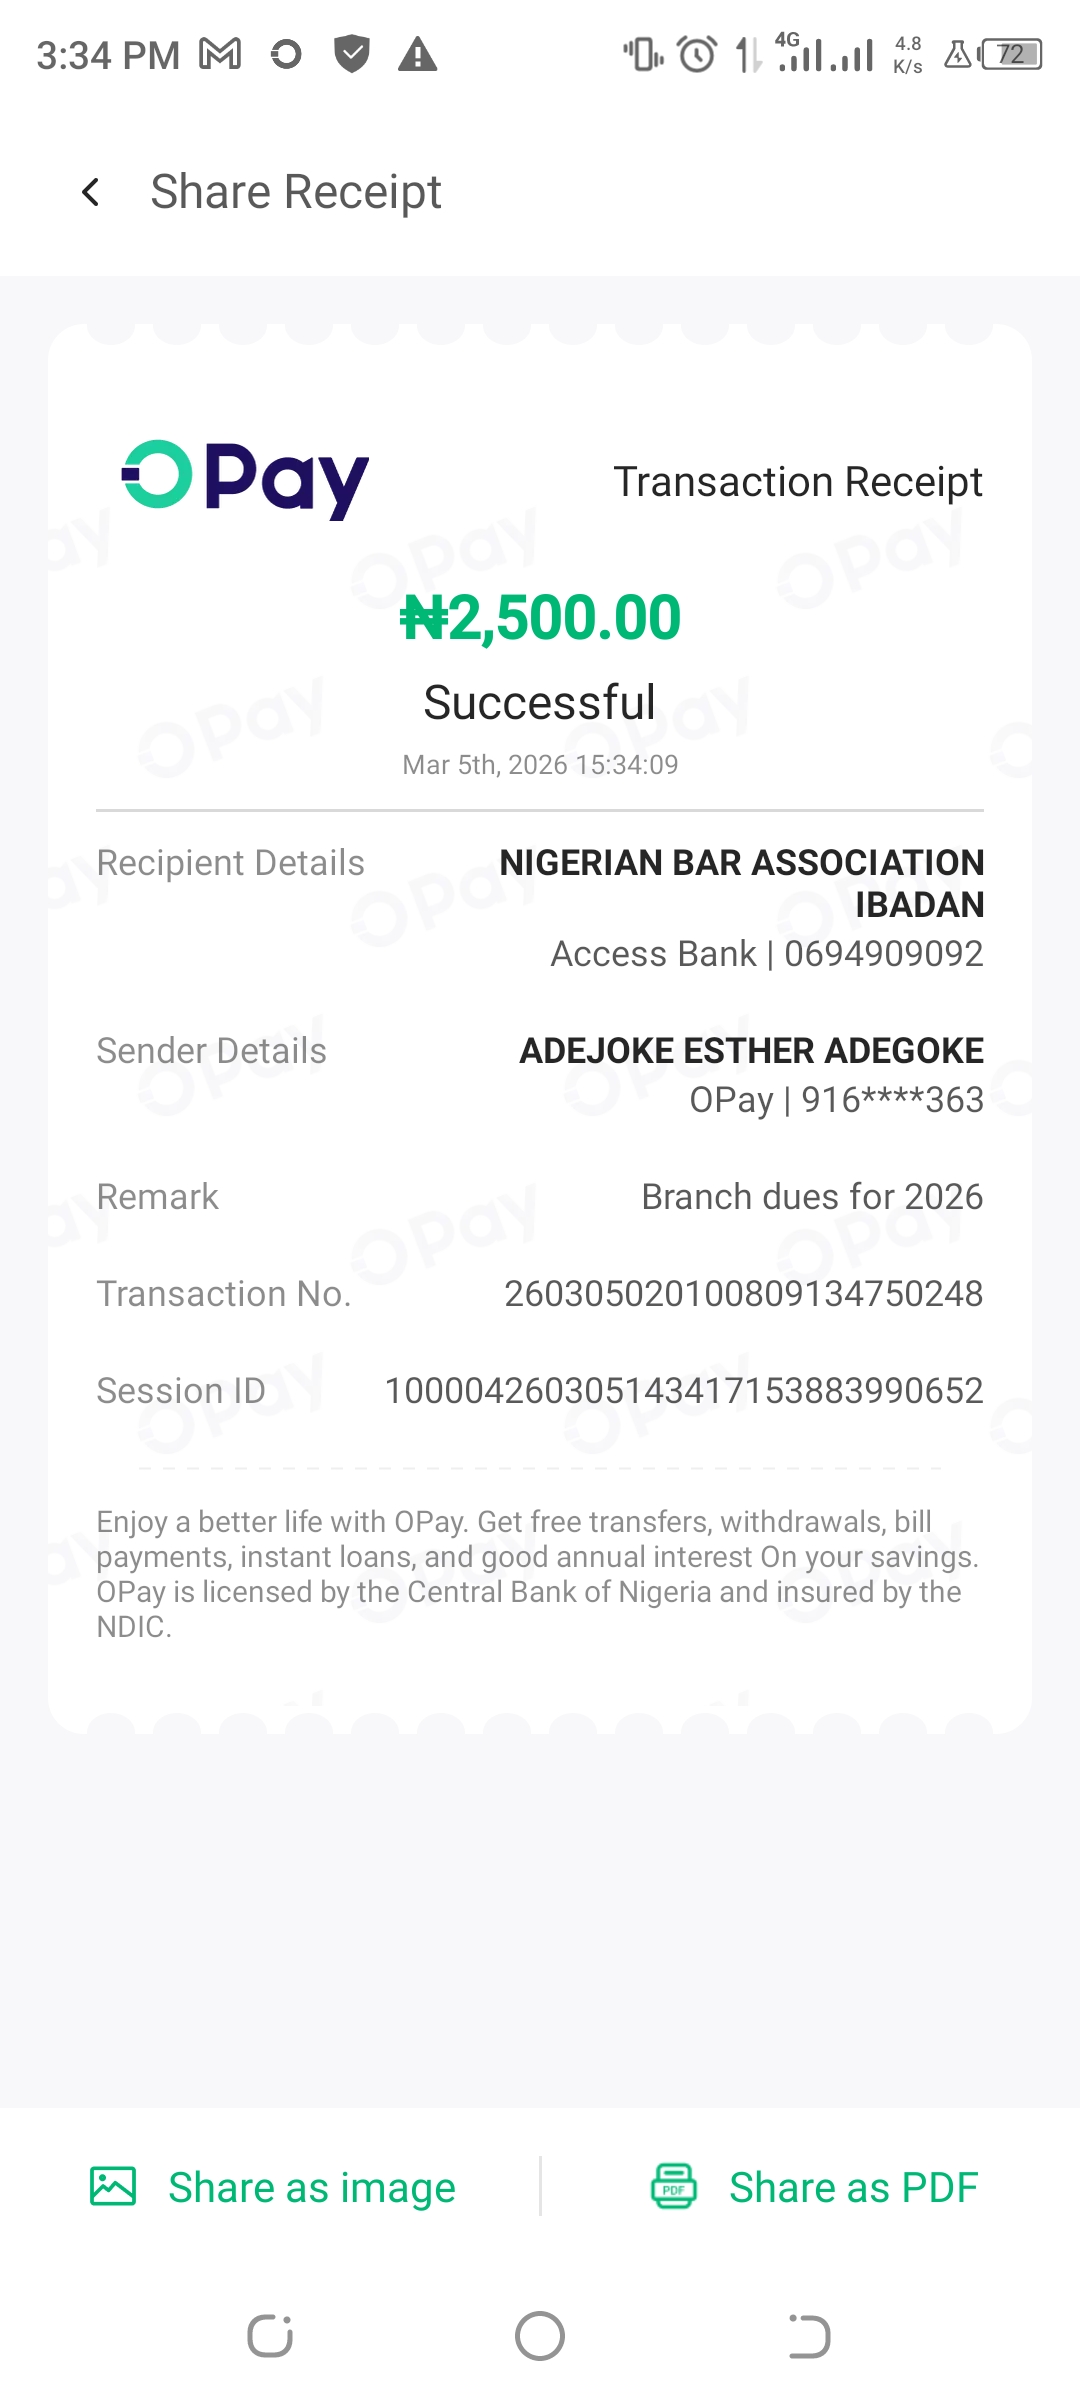Viewport: 1080px width, 2408px height.
Task: Tap the Session ID number
Action: click(684, 1391)
